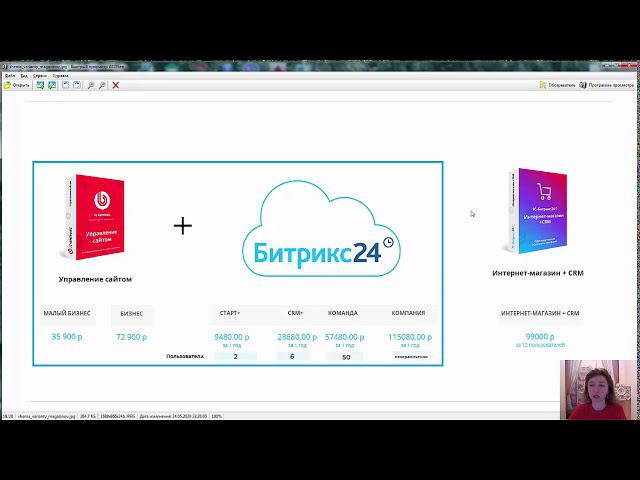Rotate the image left
640x480 pixels.
65,85
